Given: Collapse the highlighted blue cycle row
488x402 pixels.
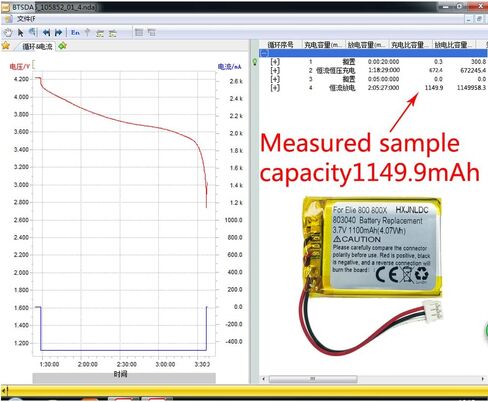Looking at the screenshot, I should click(264, 53).
